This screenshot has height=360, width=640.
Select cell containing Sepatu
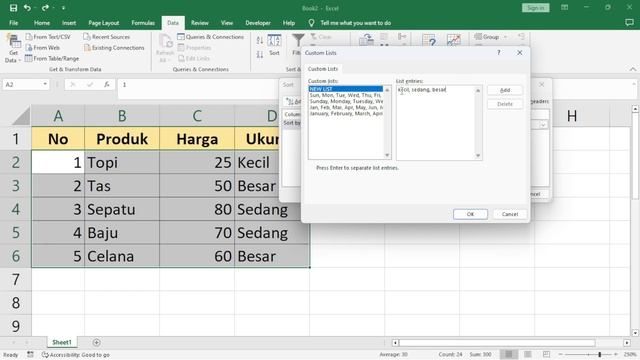coord(122,209)
